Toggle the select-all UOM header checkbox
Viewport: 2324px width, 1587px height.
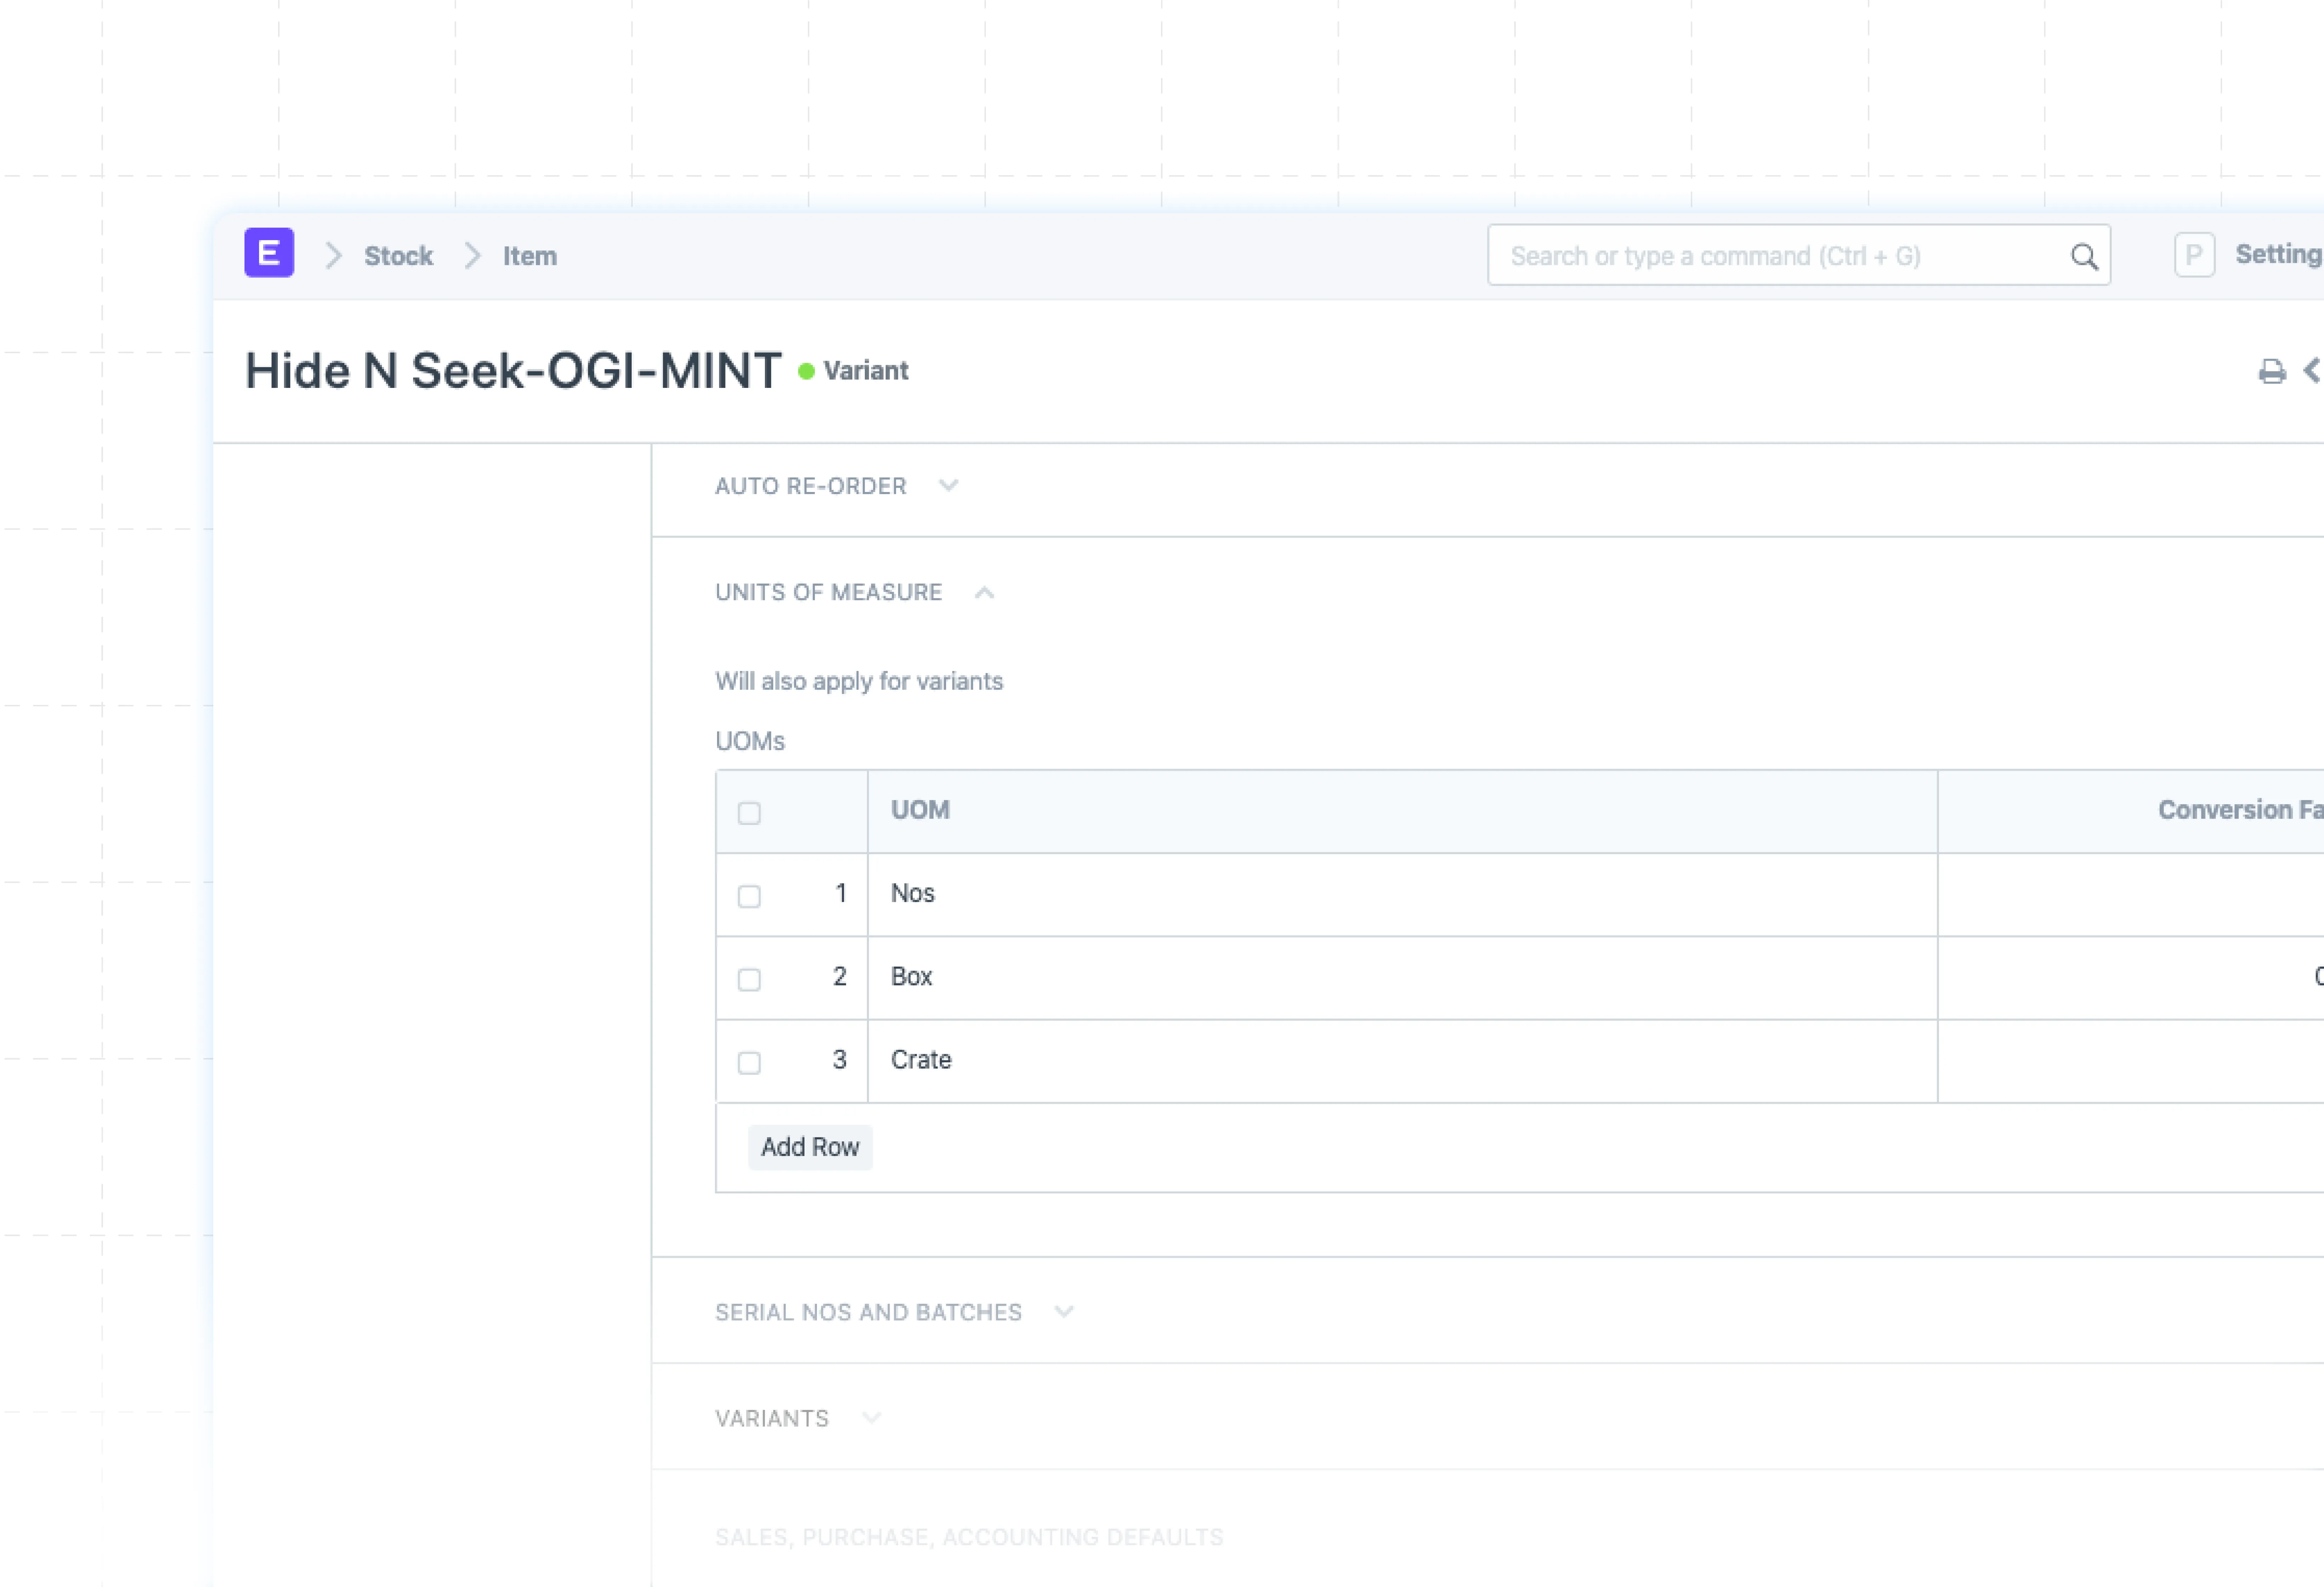coord(749,813)
